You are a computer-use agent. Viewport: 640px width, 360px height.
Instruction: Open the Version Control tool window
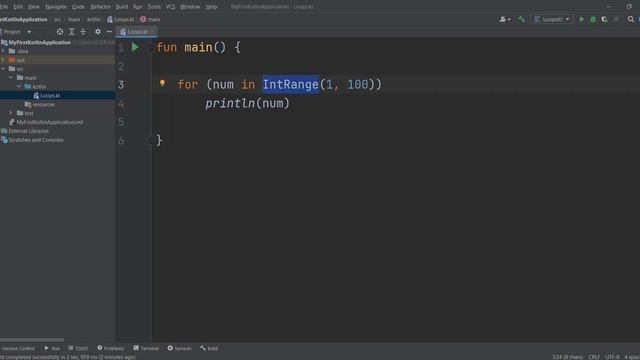(18, 348)
